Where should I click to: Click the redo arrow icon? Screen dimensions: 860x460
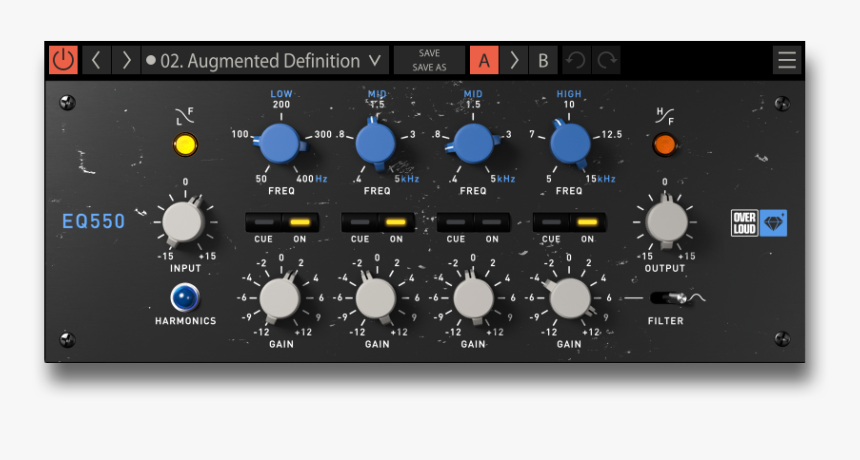click(606, 60)
